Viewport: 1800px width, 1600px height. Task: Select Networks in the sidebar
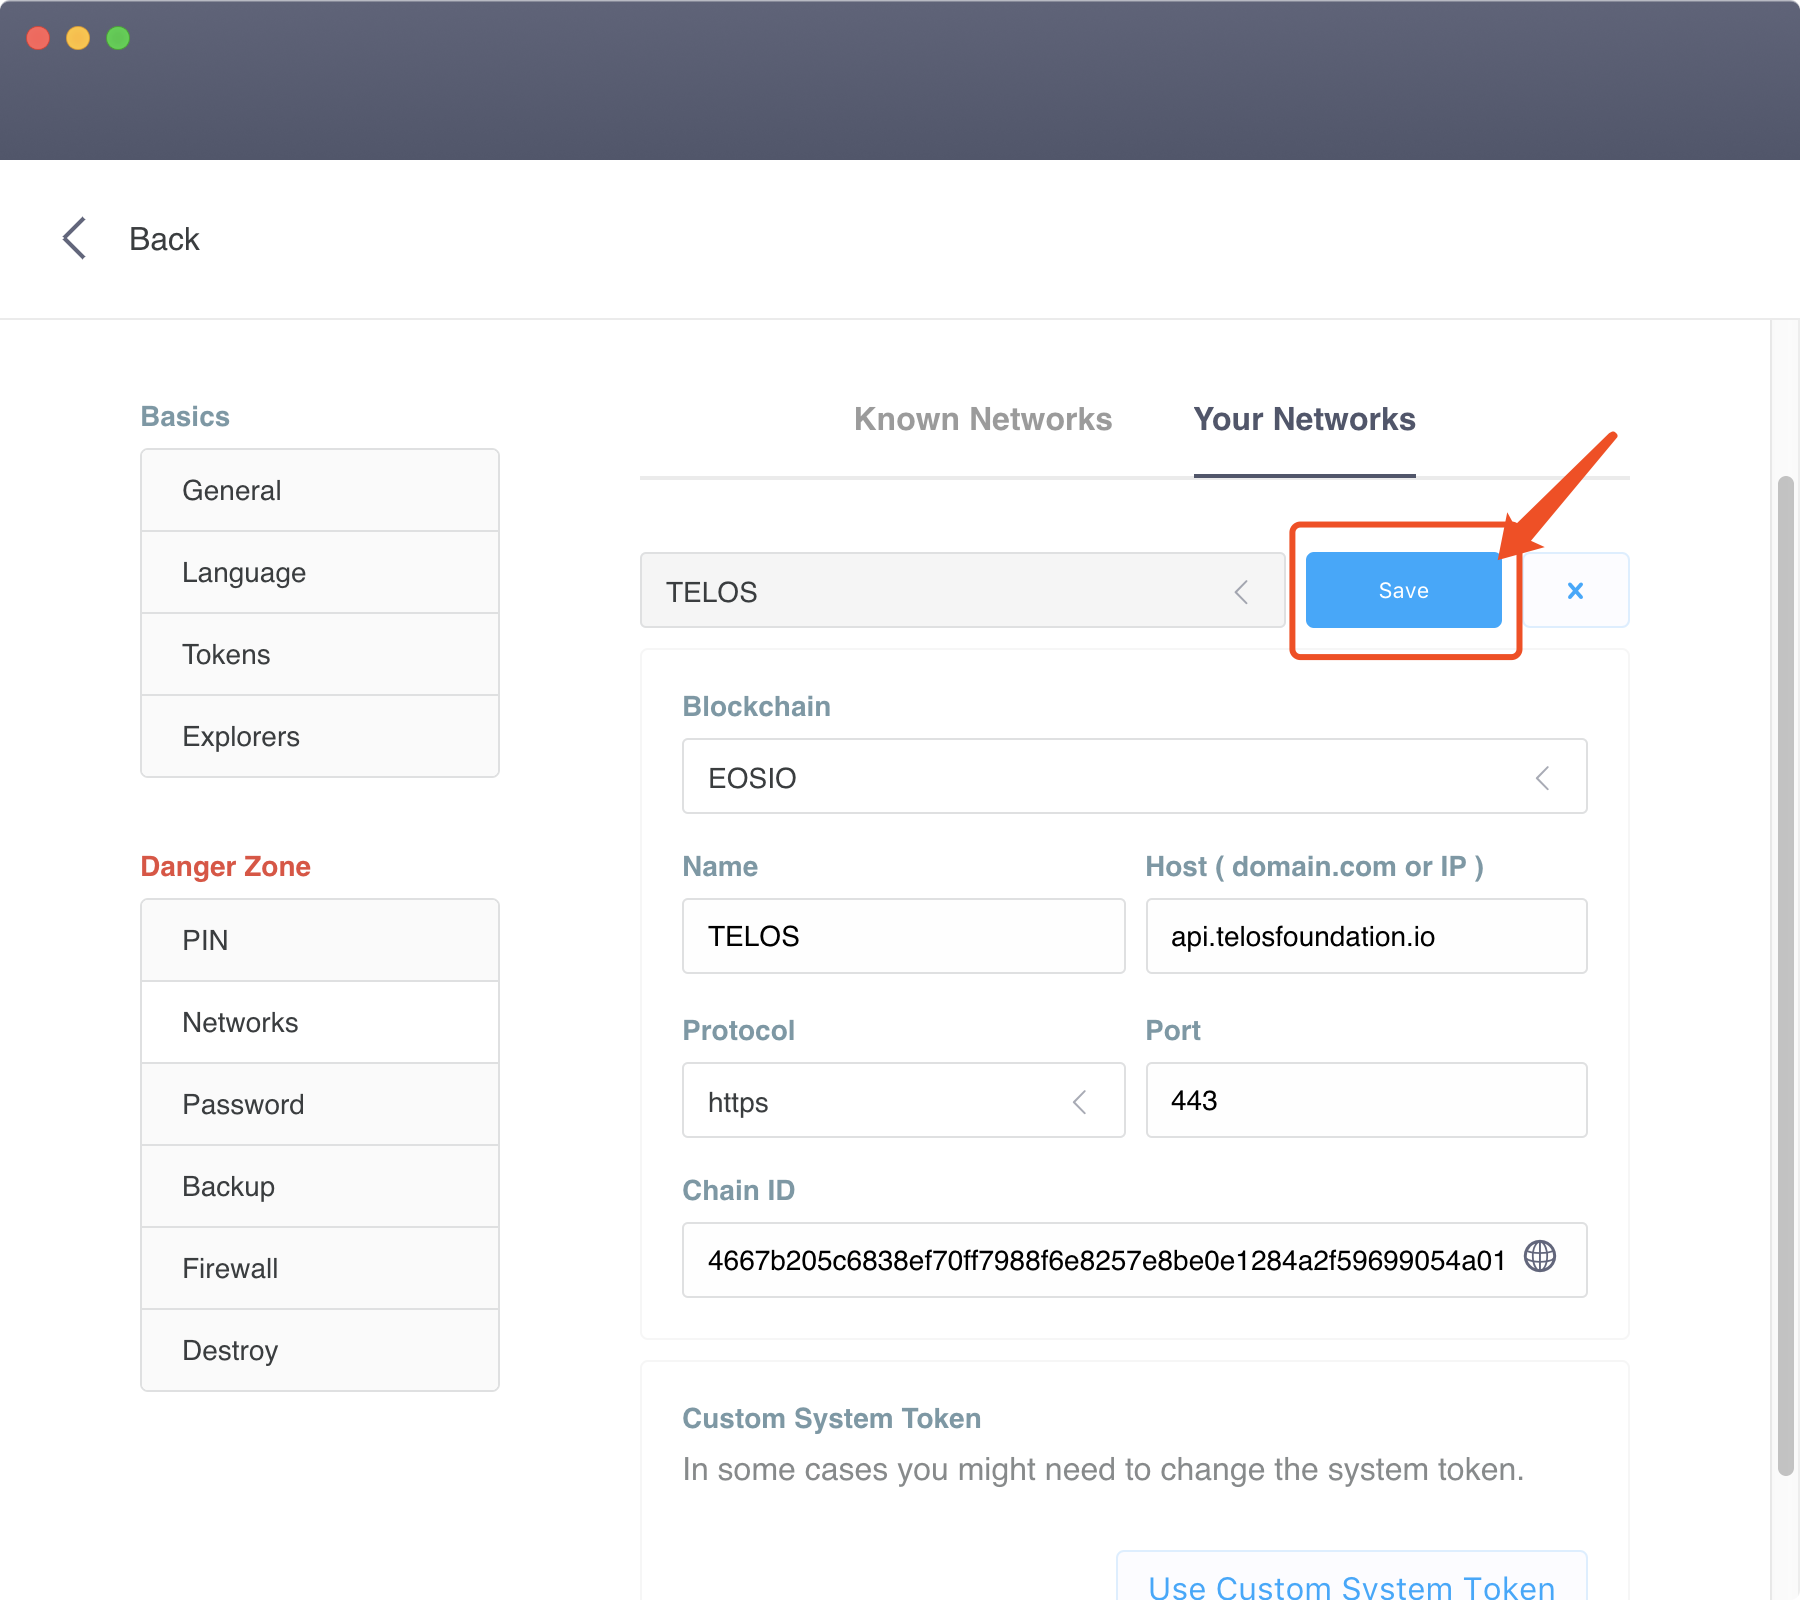[x=320, y=1022]
